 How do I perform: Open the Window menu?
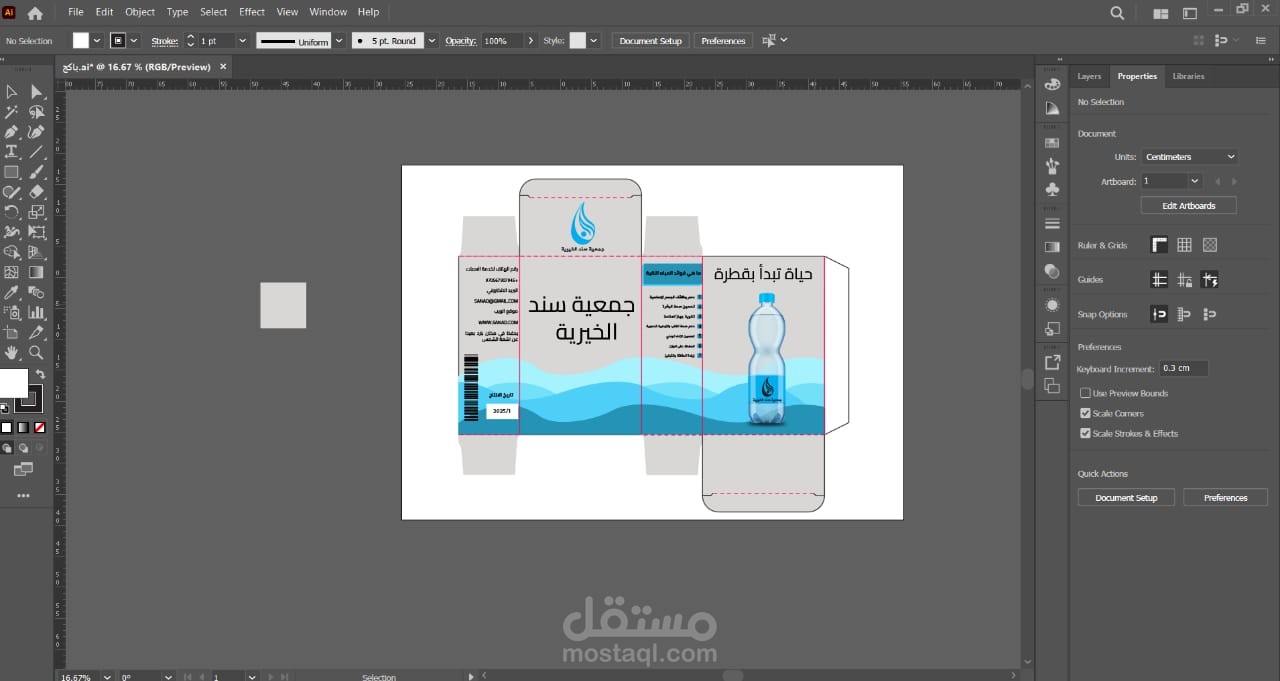click(x=328, y=12)
